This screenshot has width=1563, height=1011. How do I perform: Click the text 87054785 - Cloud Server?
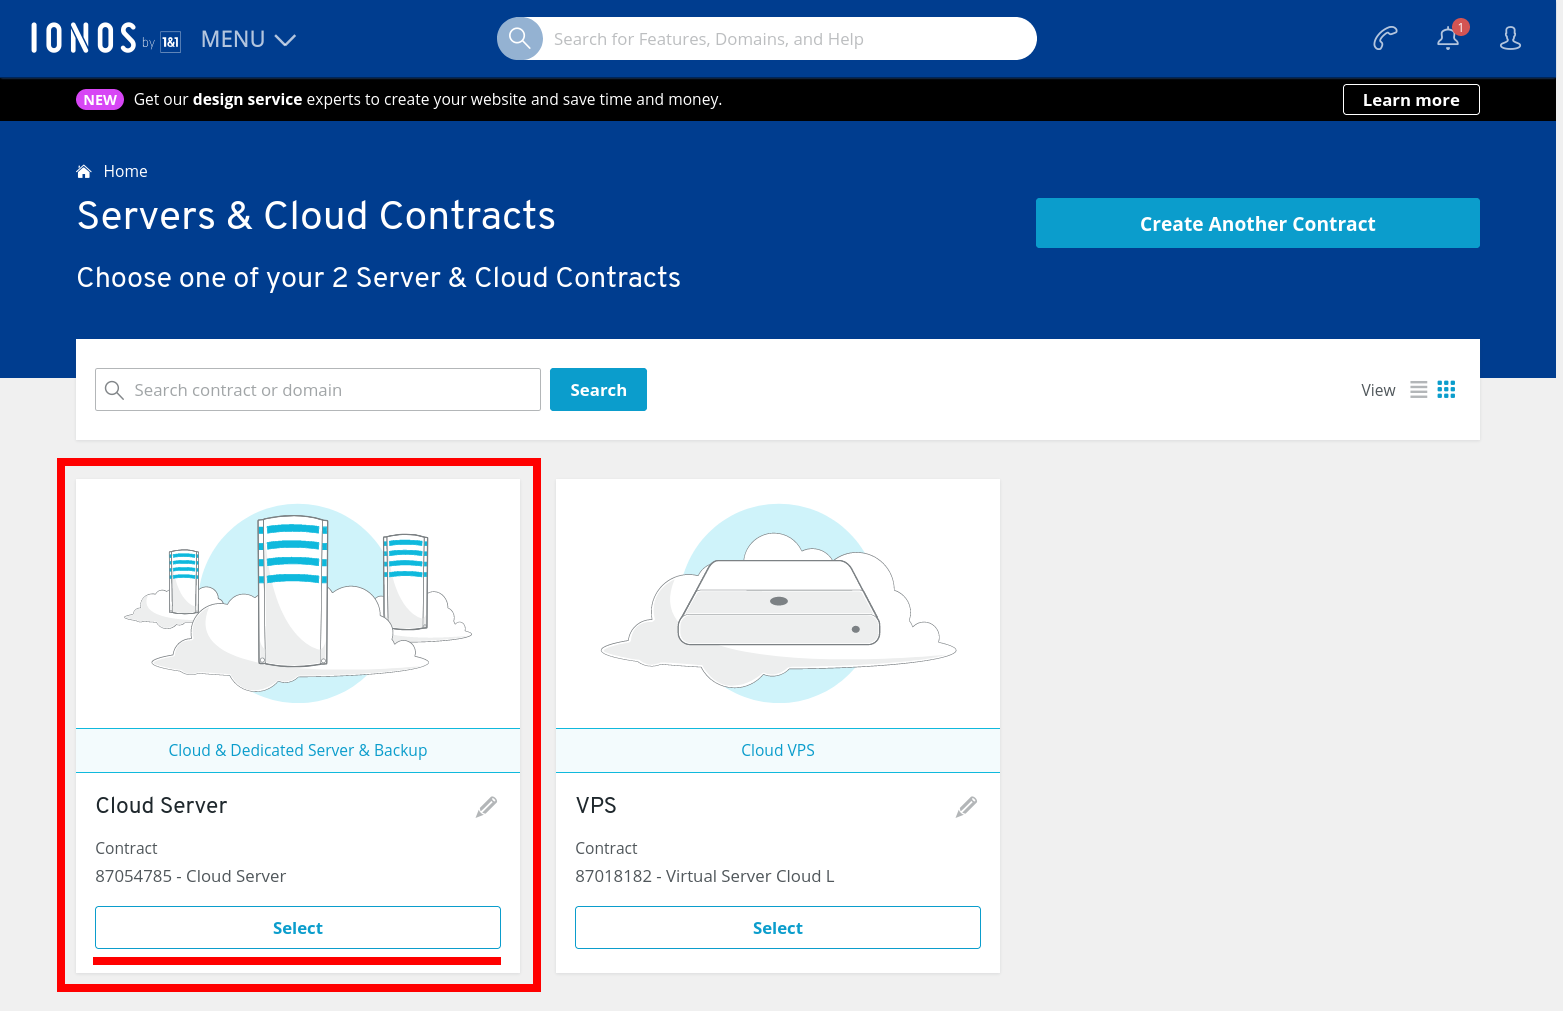[191, 876]
